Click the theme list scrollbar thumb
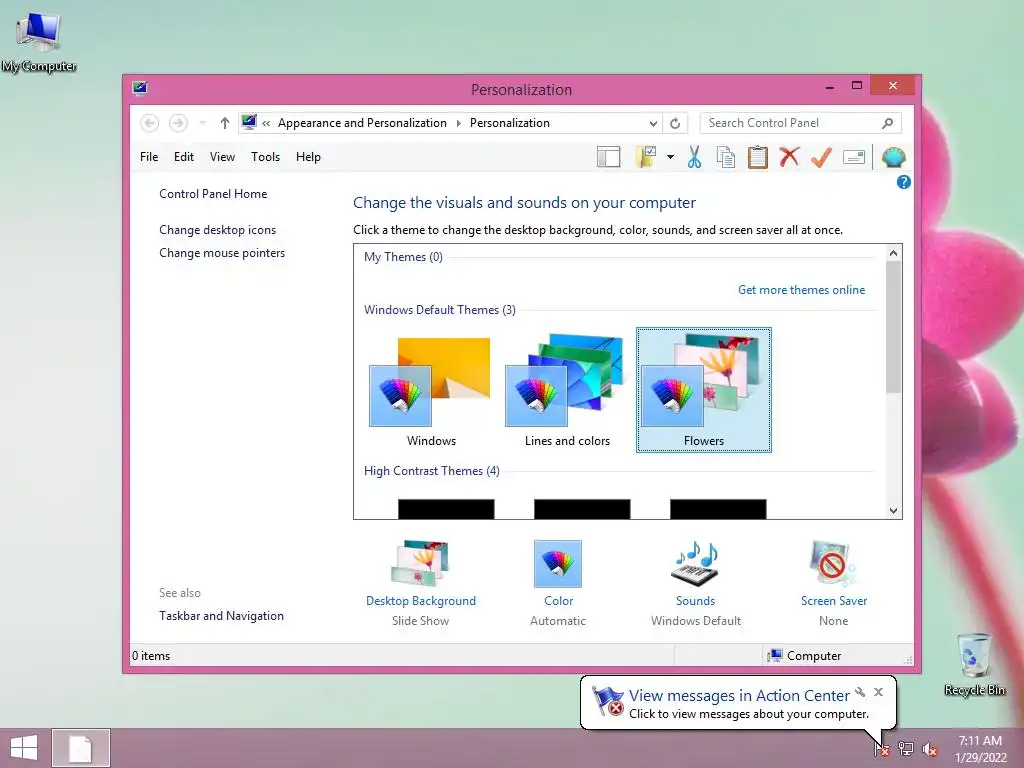 (x=893, y=327)
